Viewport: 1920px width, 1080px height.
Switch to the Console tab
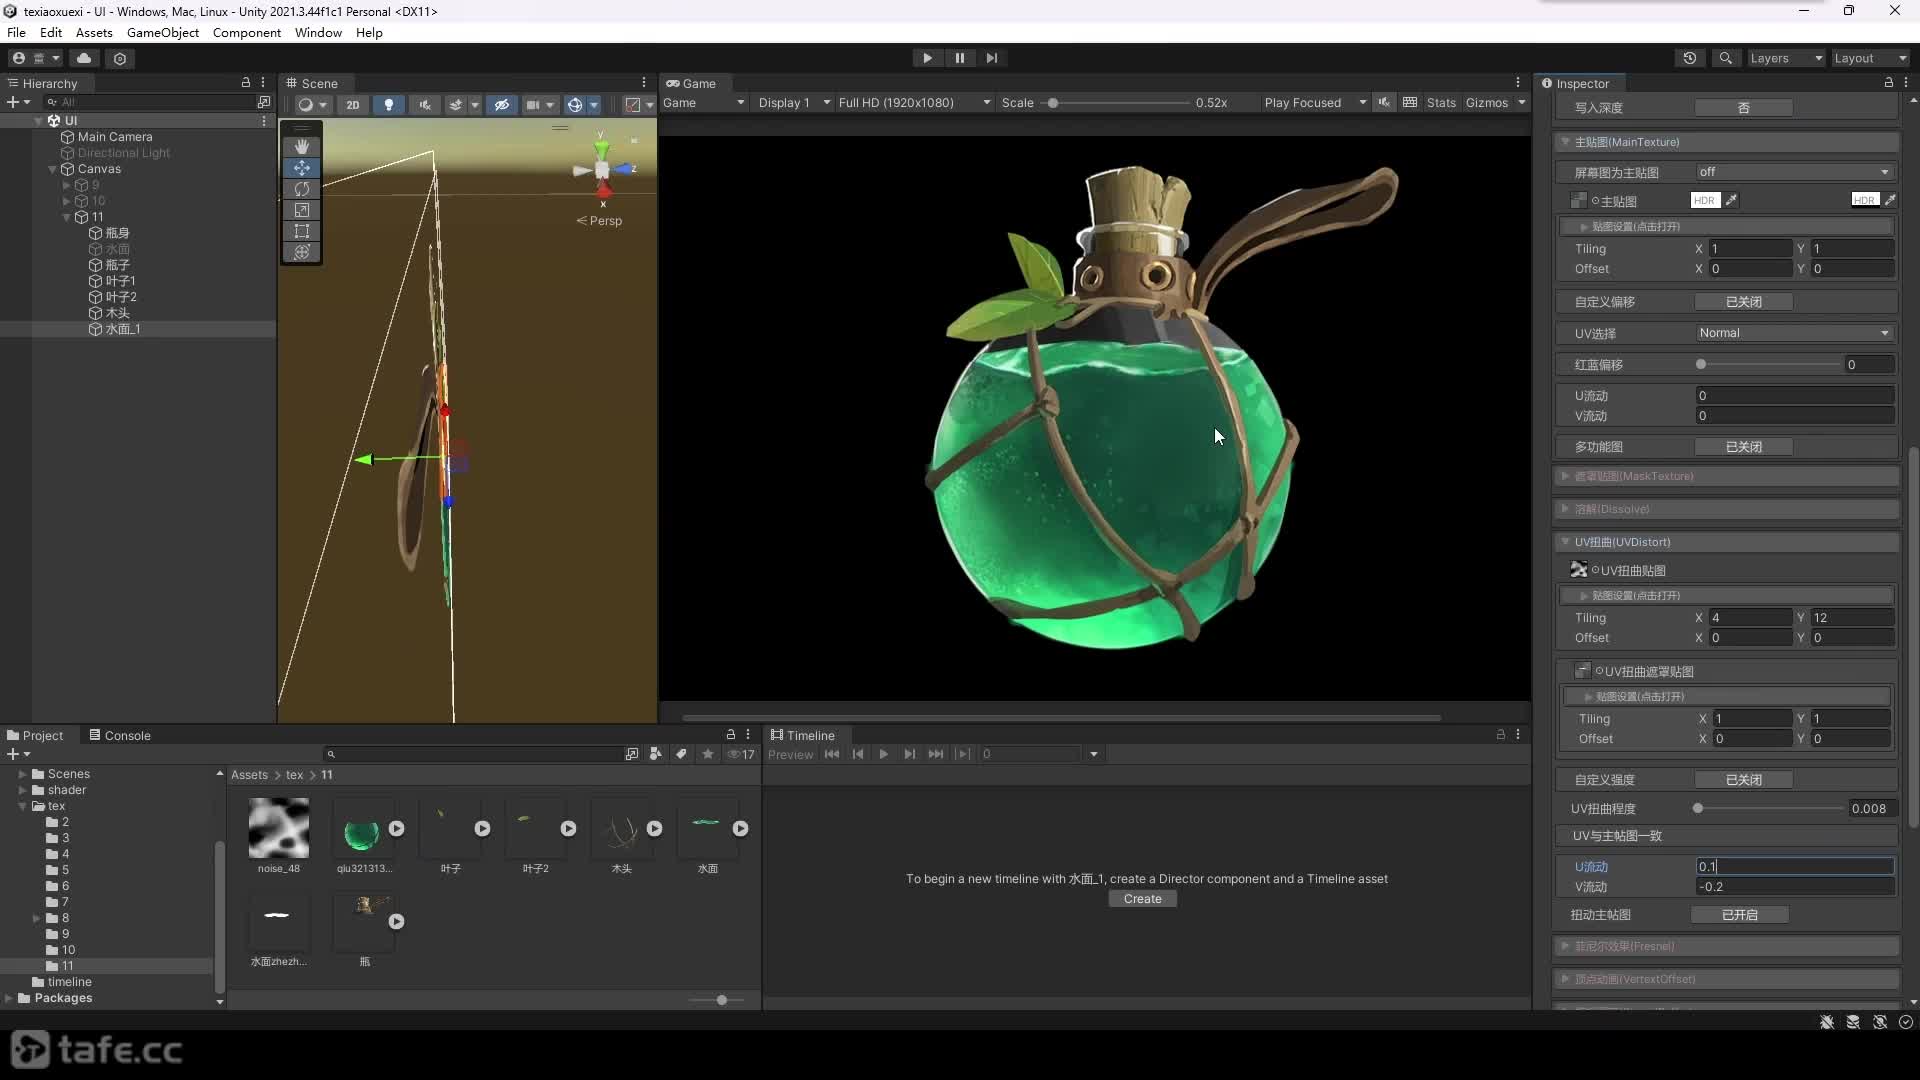pyautogui.click(x=120, y=735)
